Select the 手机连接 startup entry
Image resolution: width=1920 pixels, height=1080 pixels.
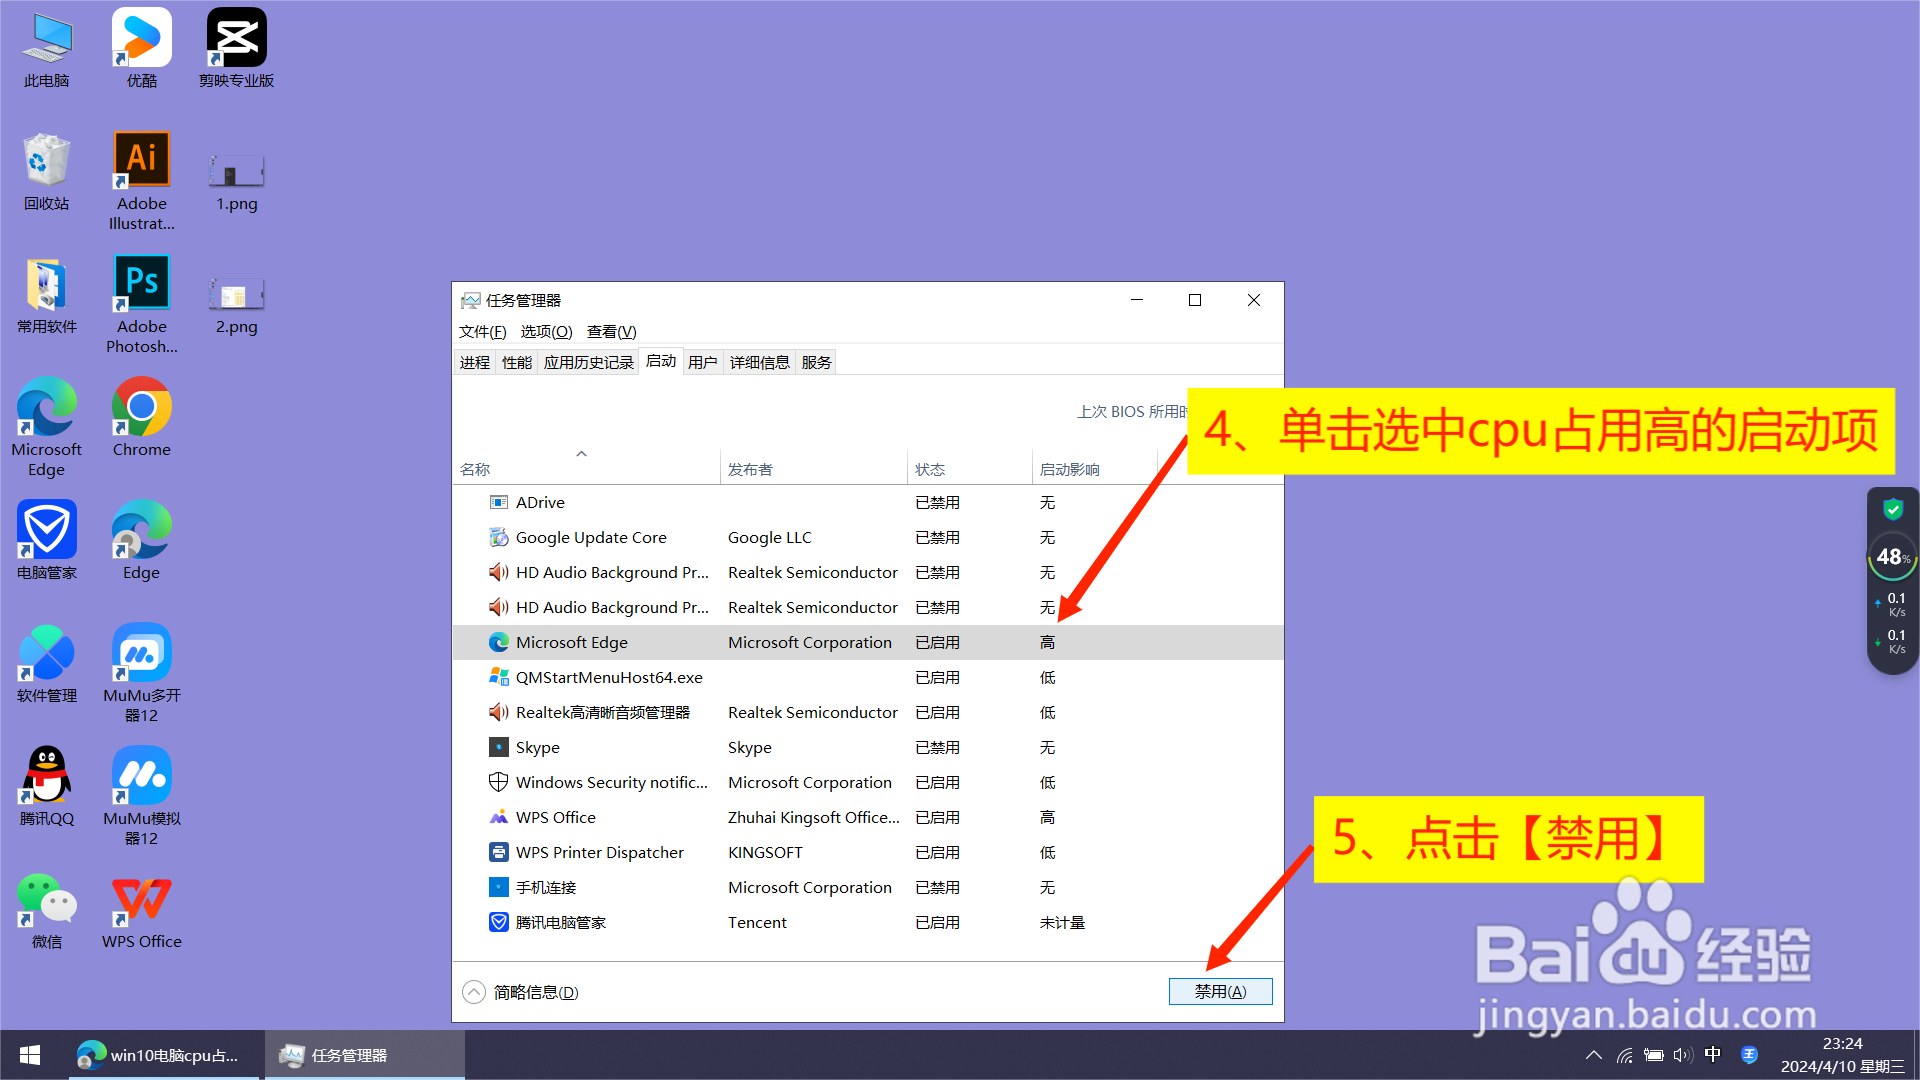pos(868,887)
